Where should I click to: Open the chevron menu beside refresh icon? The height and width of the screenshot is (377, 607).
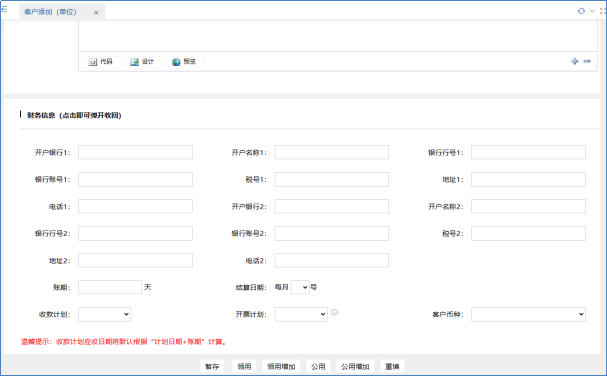tap(592, 11)
